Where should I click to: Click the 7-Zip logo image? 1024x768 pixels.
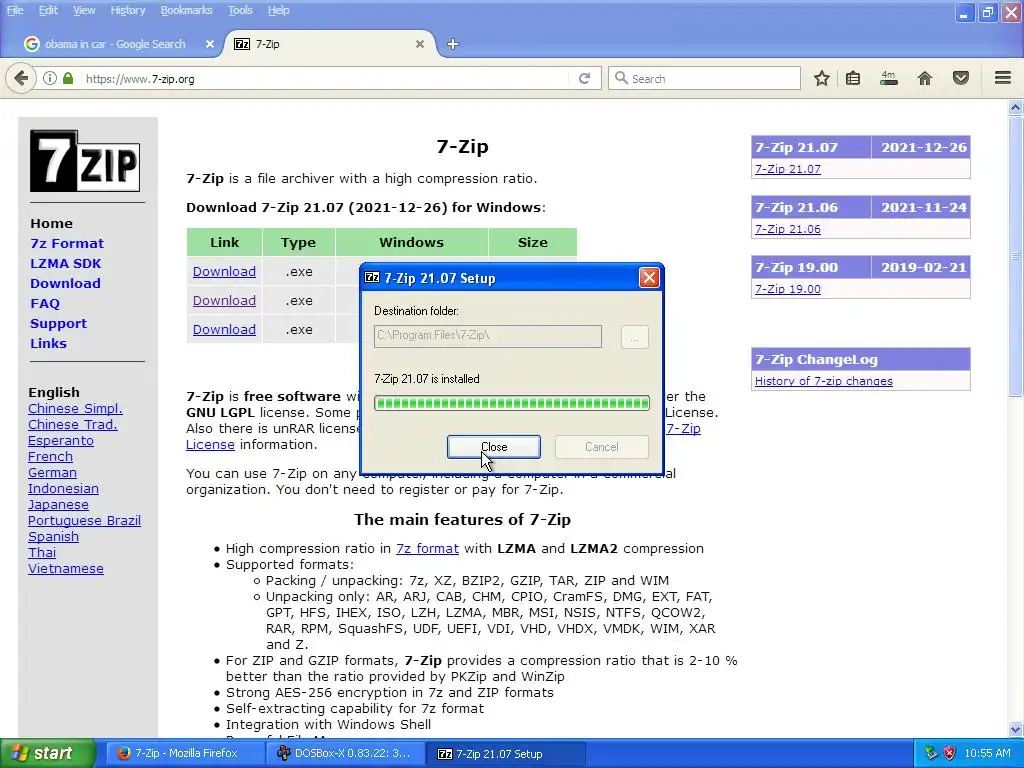[x=85, y=161]
